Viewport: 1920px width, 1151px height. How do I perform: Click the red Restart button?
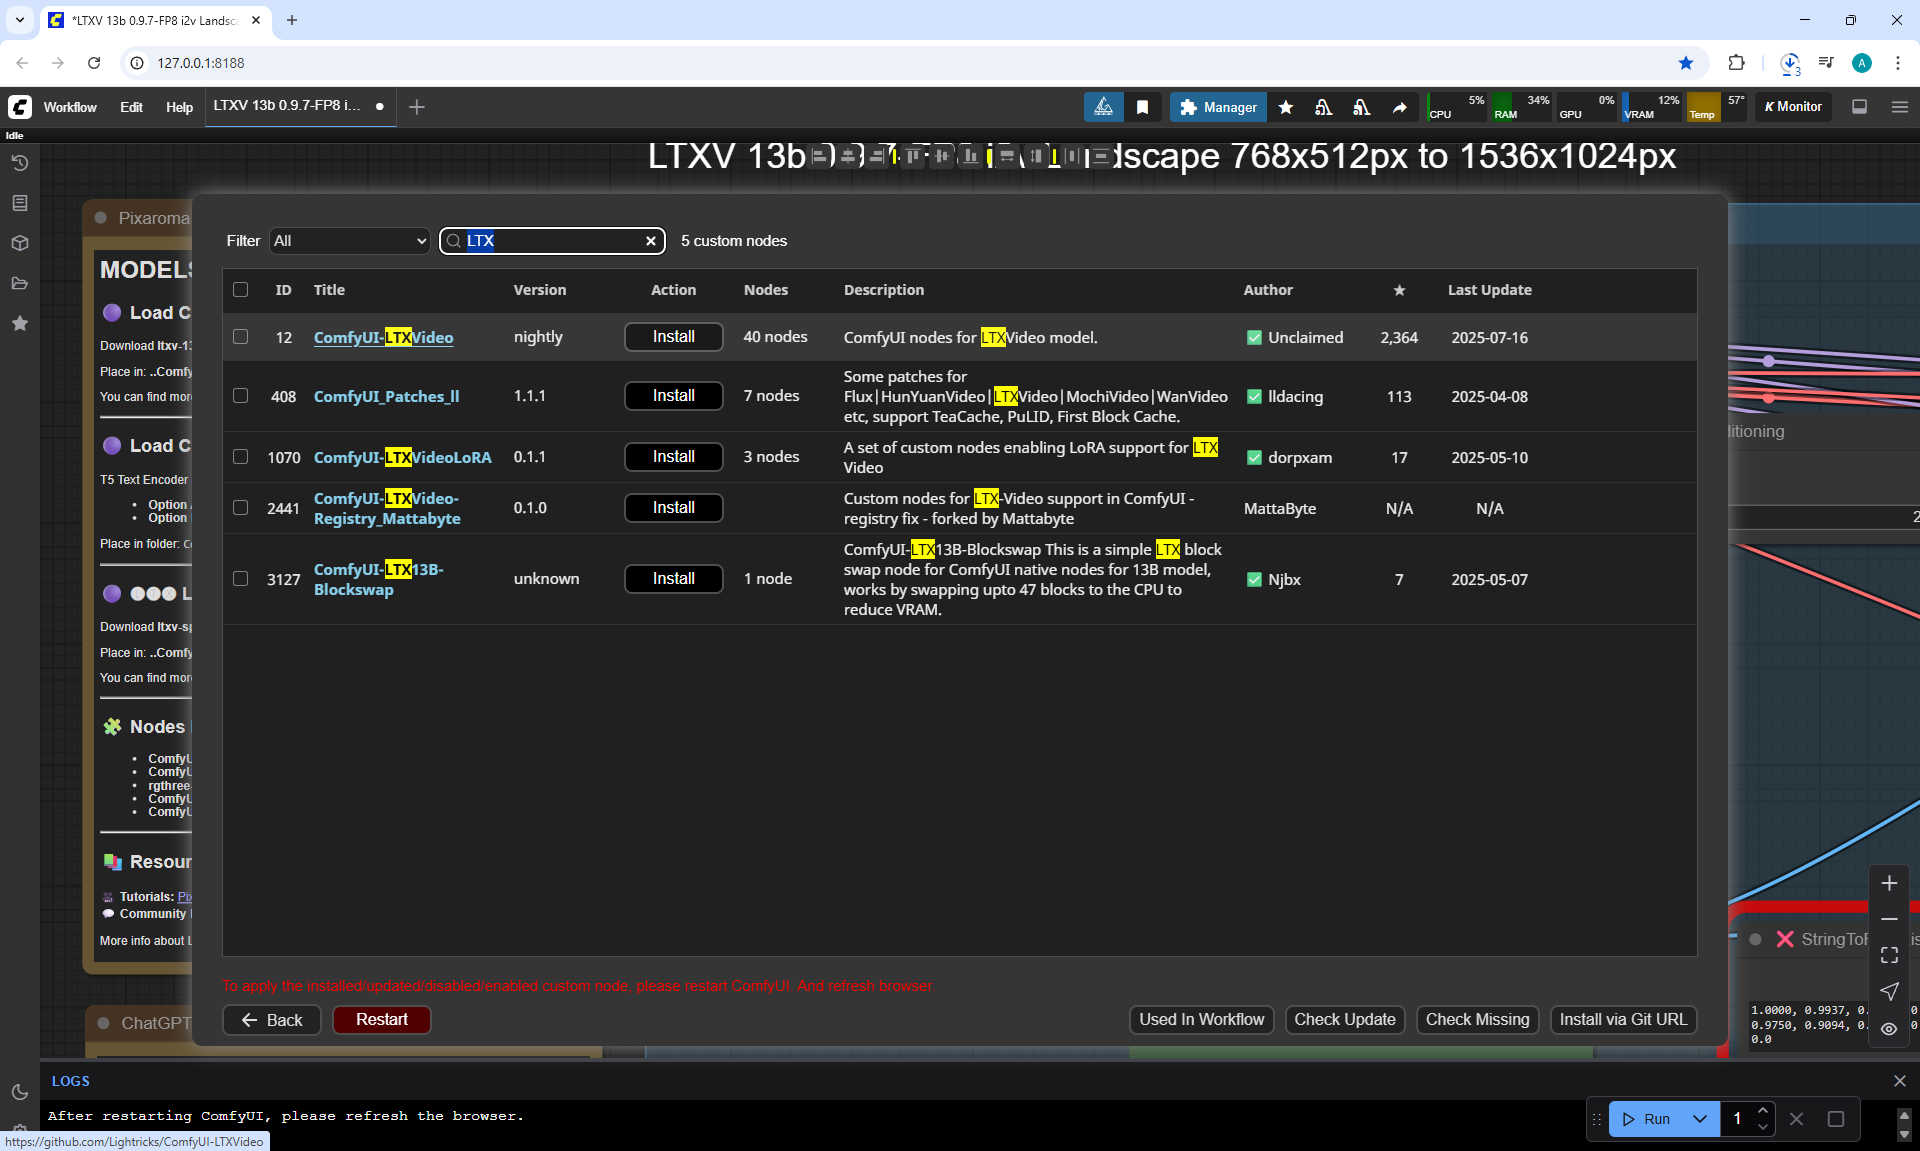(x=381, y=1019)
